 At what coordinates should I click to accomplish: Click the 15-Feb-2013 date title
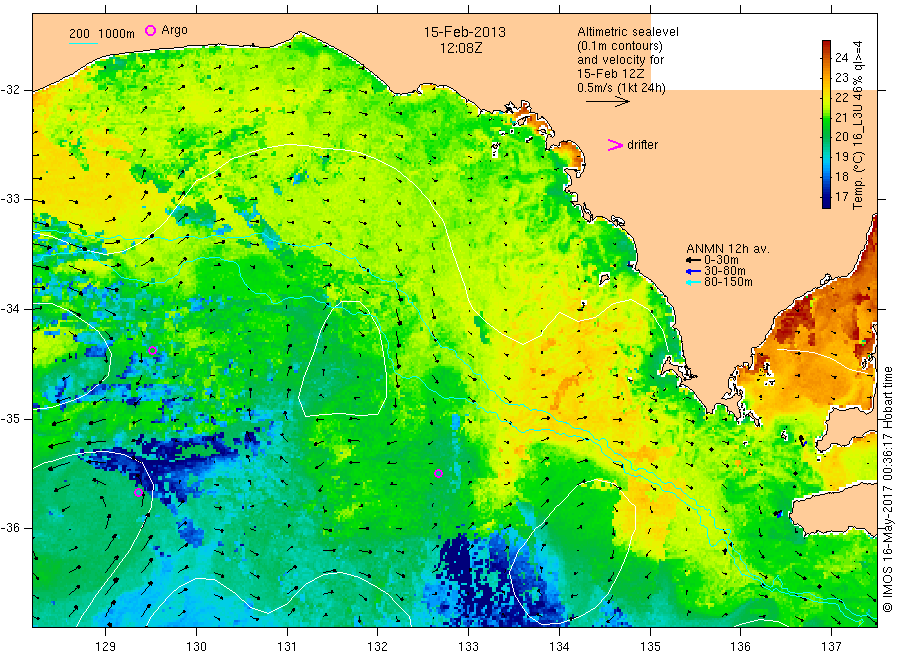click(465, 32)
